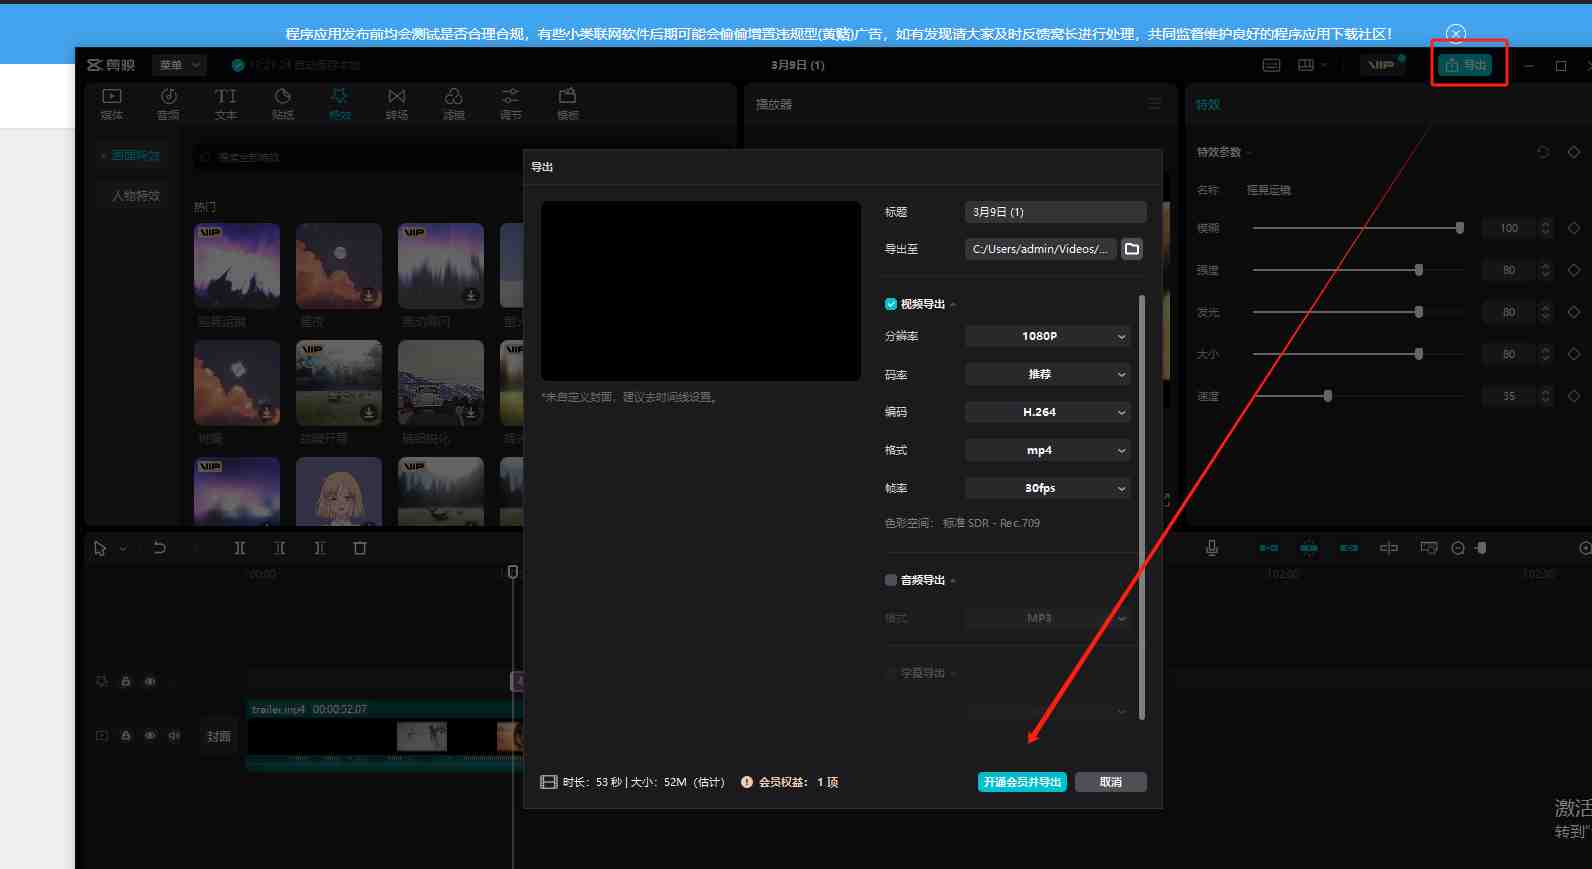
Task: Click the undo arrow in timeline toolbar
Action: 160,548
